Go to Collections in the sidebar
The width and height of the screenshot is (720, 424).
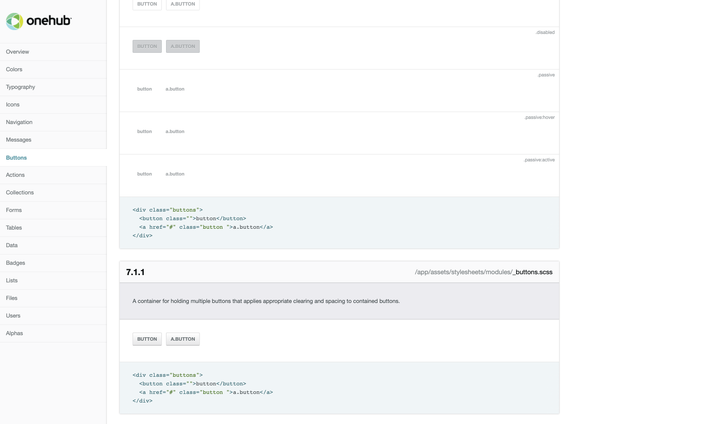tap(53, 192)
